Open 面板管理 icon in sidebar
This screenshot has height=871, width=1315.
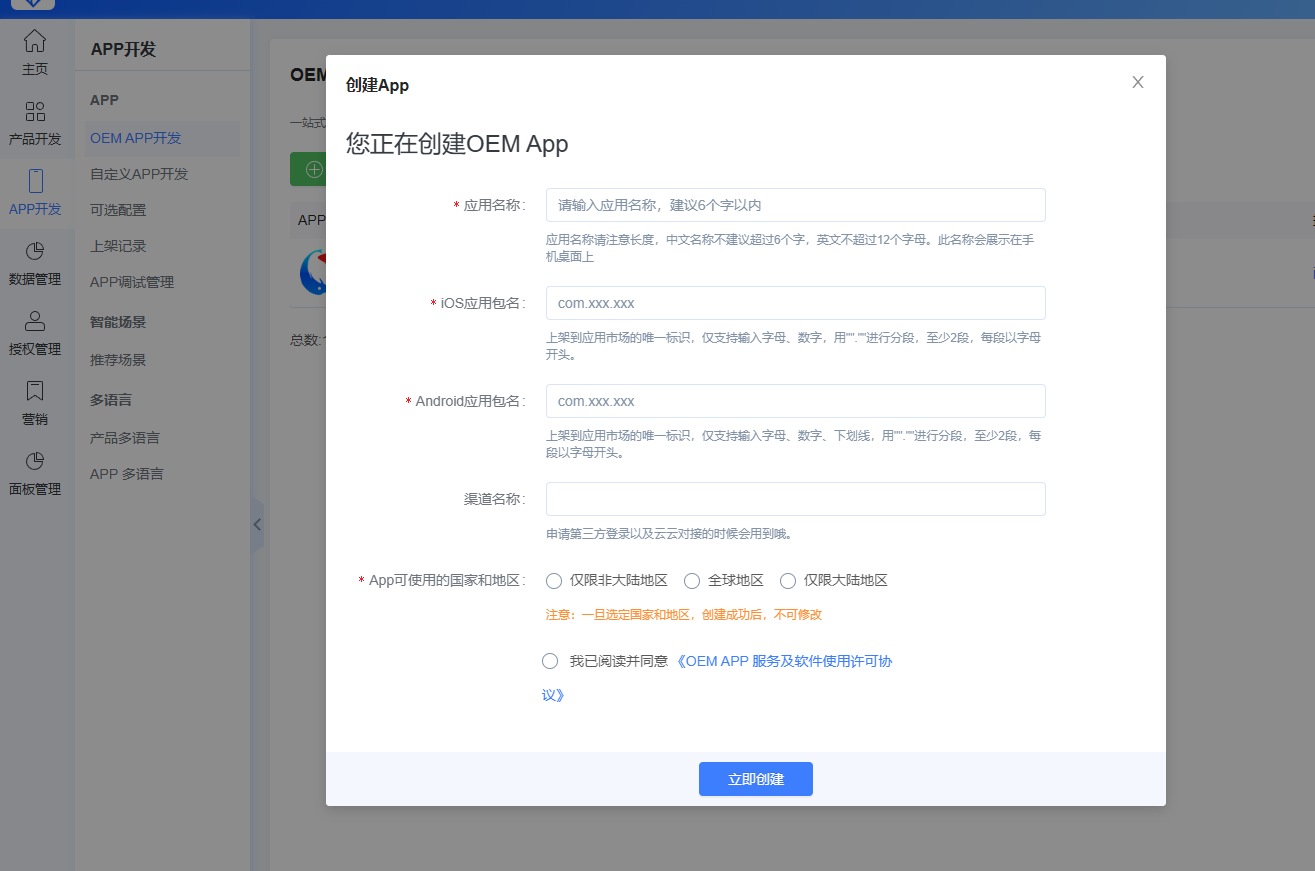click(35, 461)
